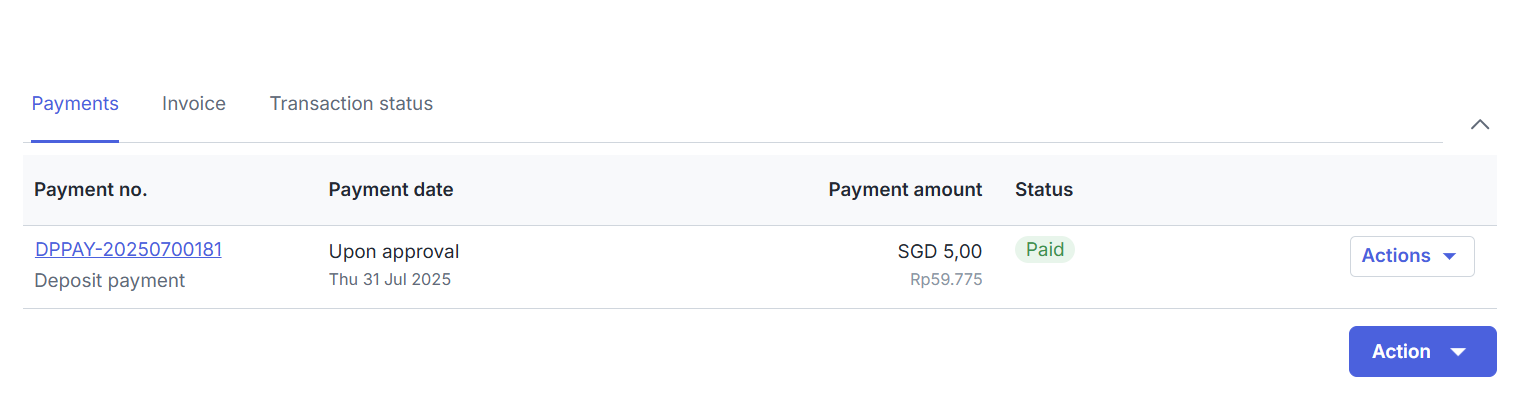The height and width of the screenshot is (409, 1525).
Task: Open the row Actions dropdown
Action: point(1397,256)
